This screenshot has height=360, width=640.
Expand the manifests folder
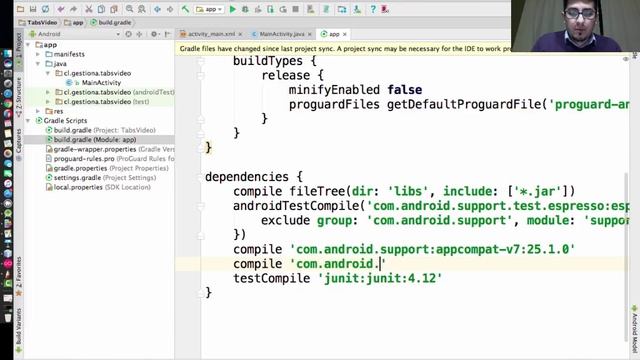point(38,54)
